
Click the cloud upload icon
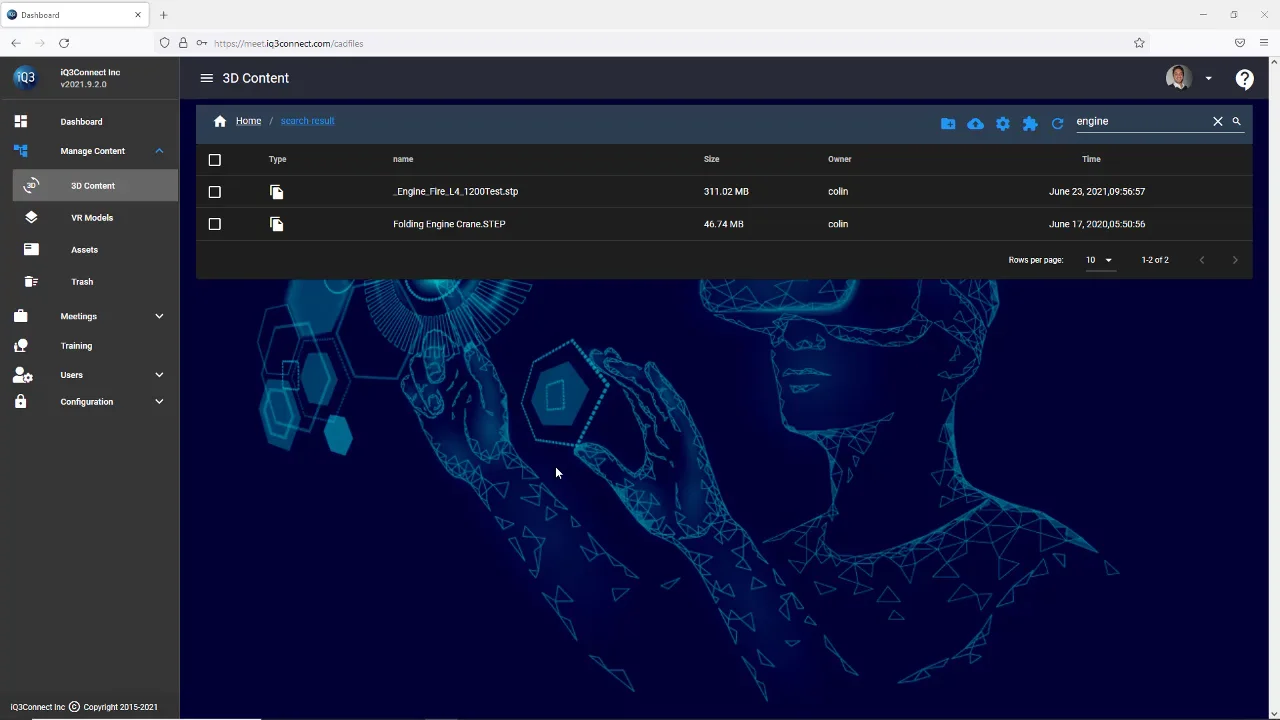tap(975, 124)
